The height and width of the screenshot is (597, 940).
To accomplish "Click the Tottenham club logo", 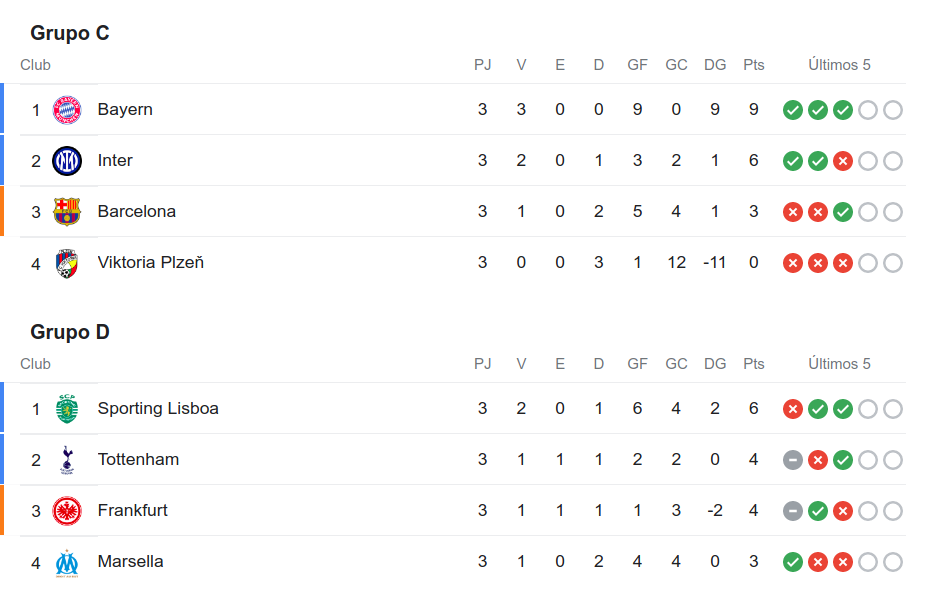I will 67,460.
